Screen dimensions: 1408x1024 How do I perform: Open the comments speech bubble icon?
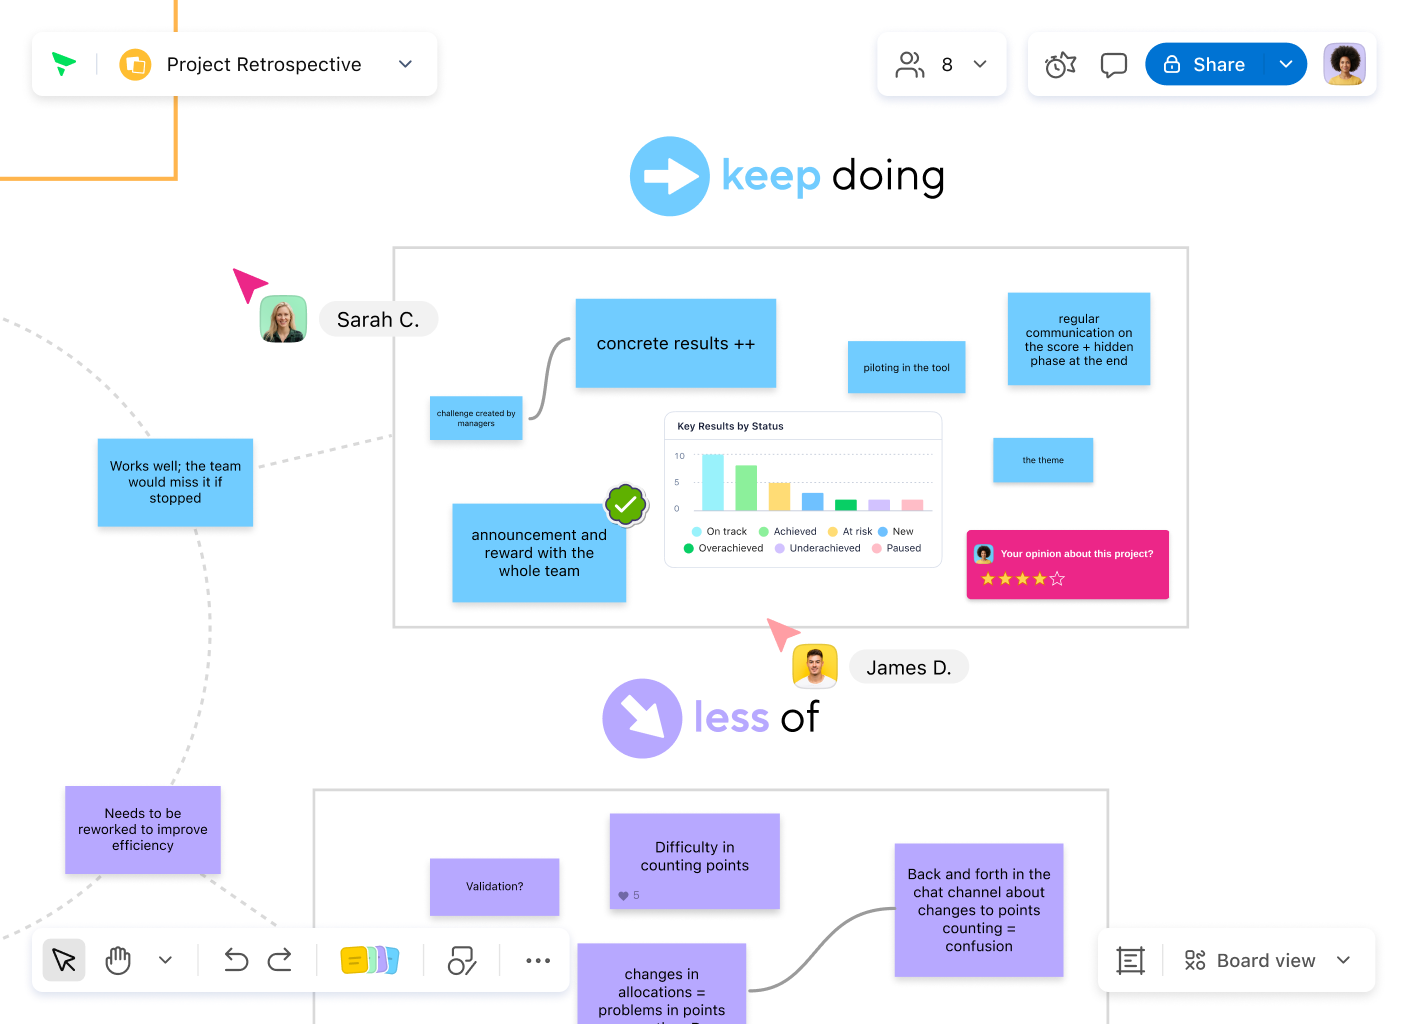pos(1113,65)
